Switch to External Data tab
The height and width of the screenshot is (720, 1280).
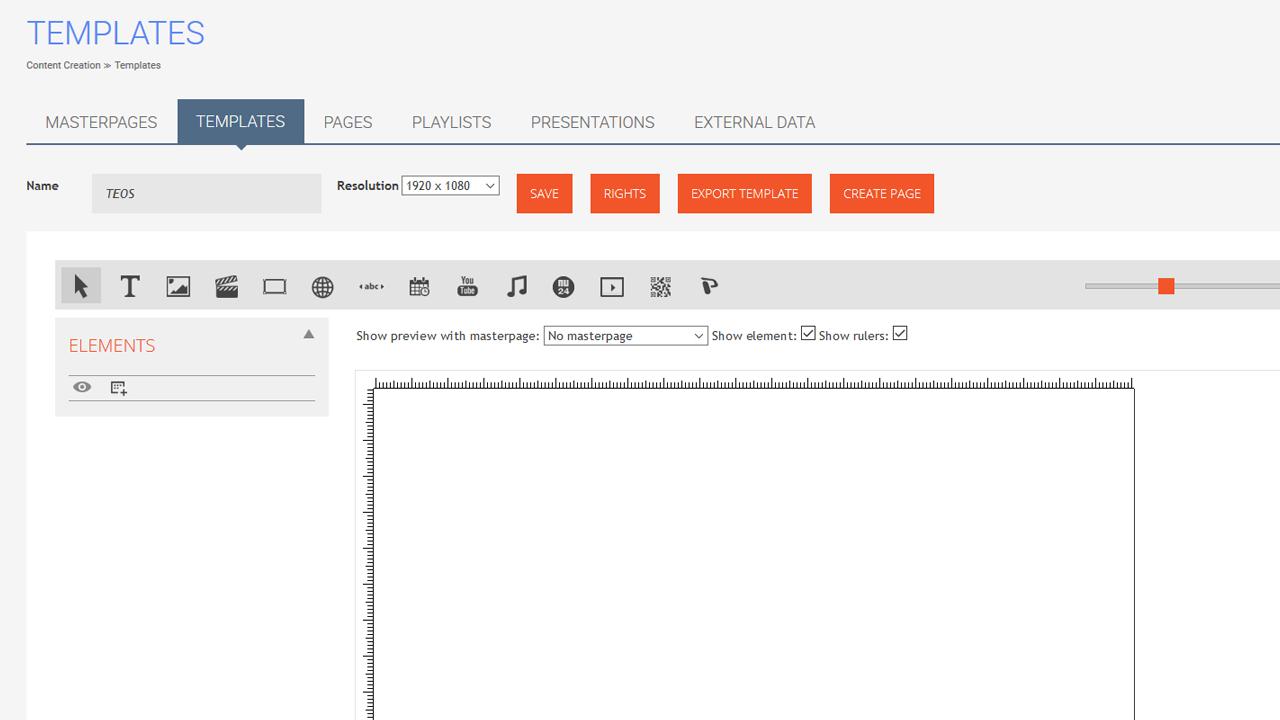(755, 122)
